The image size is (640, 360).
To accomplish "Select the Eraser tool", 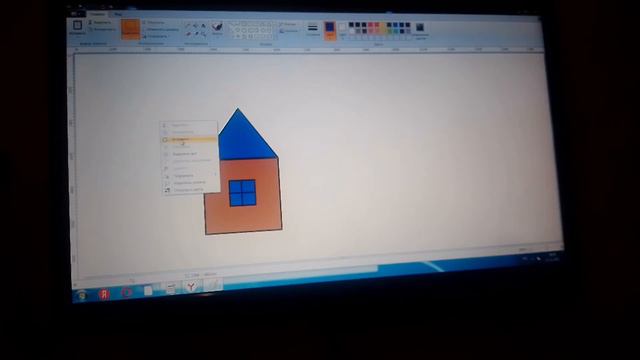I will (188, 34).
